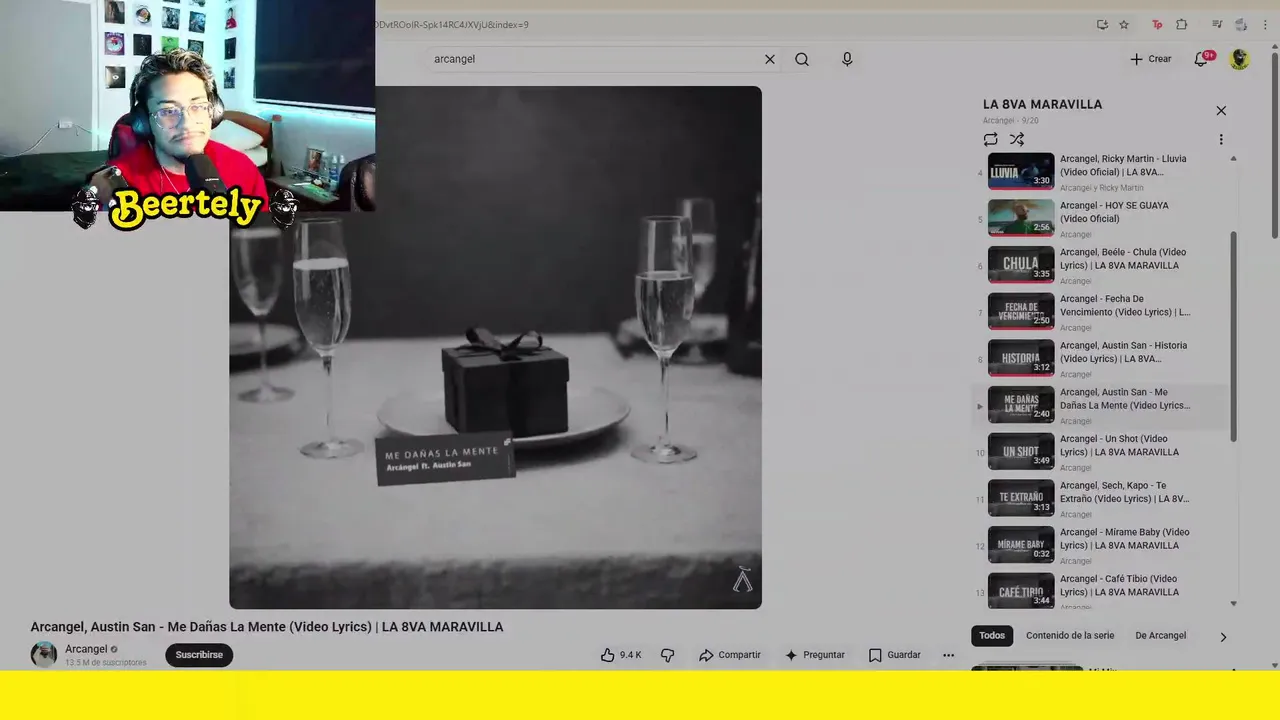Play Historia thumbnail in playlist
1280x720 pixels.
[1021, 358]
